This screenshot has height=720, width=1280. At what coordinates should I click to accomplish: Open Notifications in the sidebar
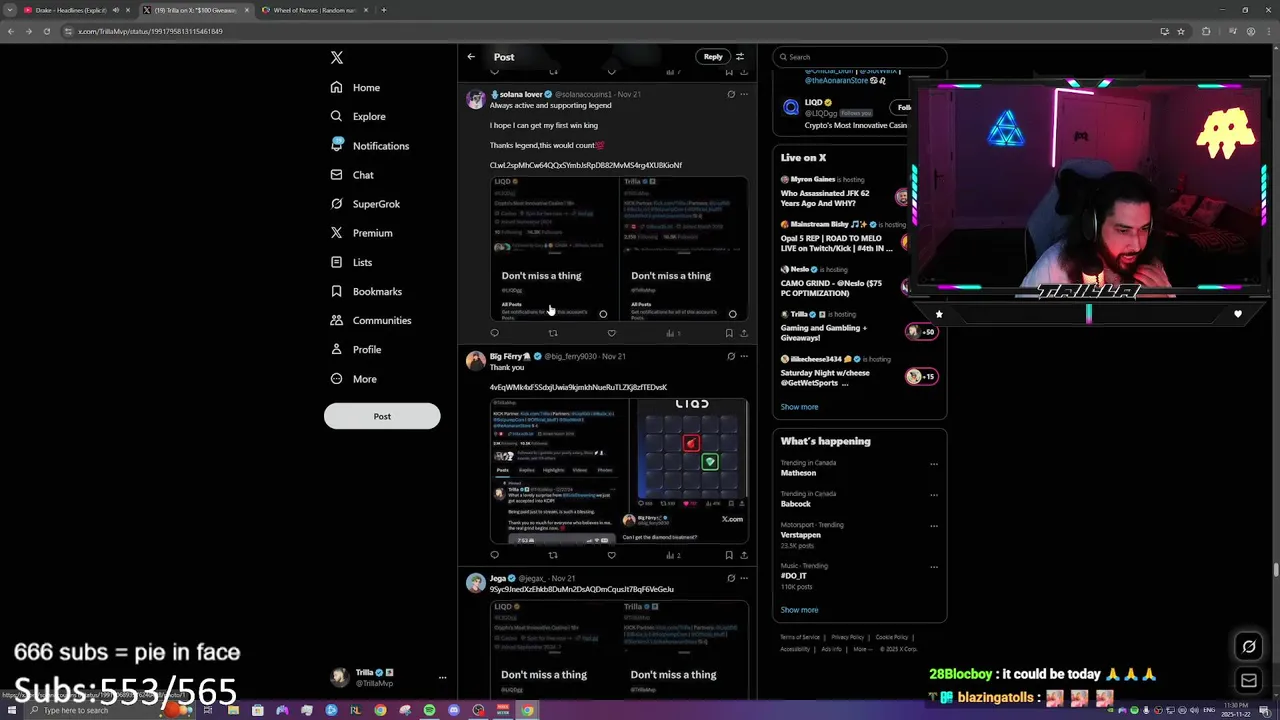[x=369, y=145]
